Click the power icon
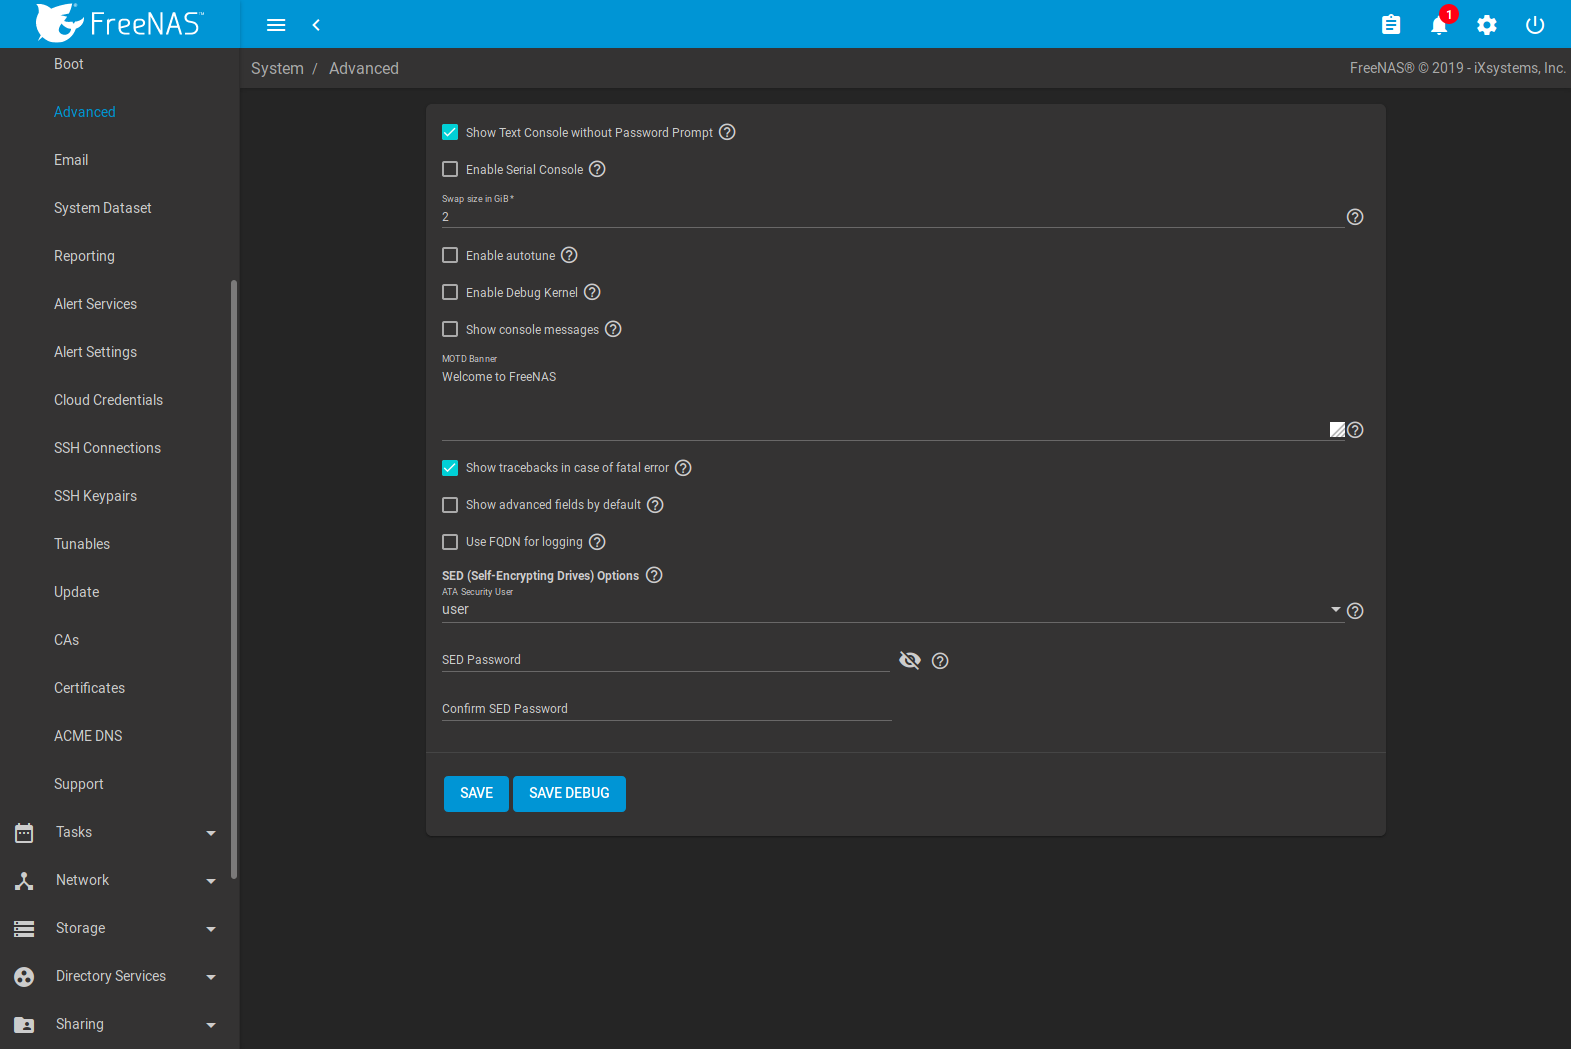Image resolution: width=1571 pixels, height=1049 pixels. tap(1535, 25)
